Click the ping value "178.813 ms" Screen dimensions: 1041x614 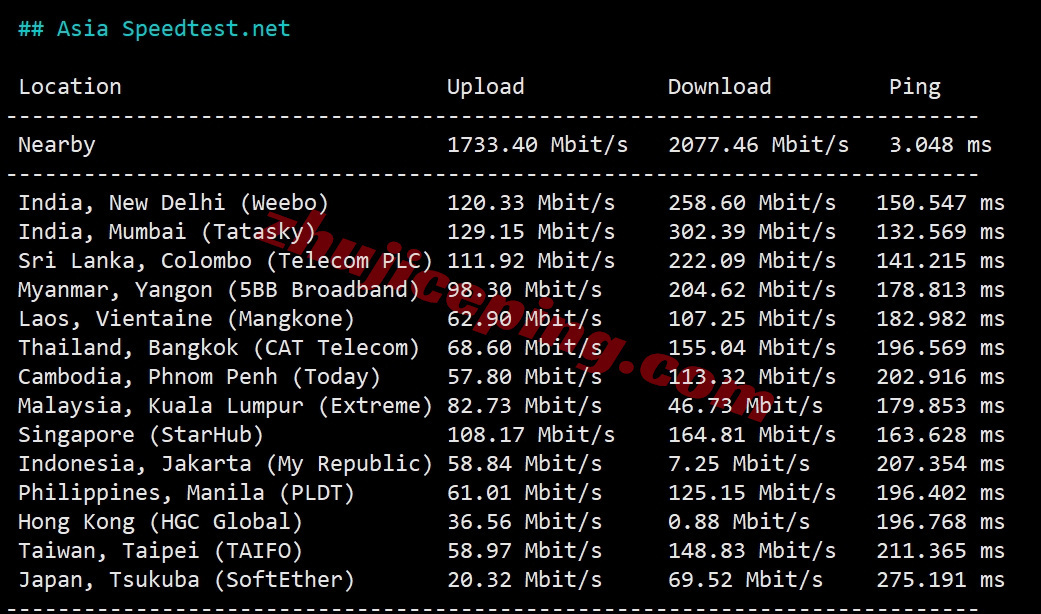coord(941,289)
